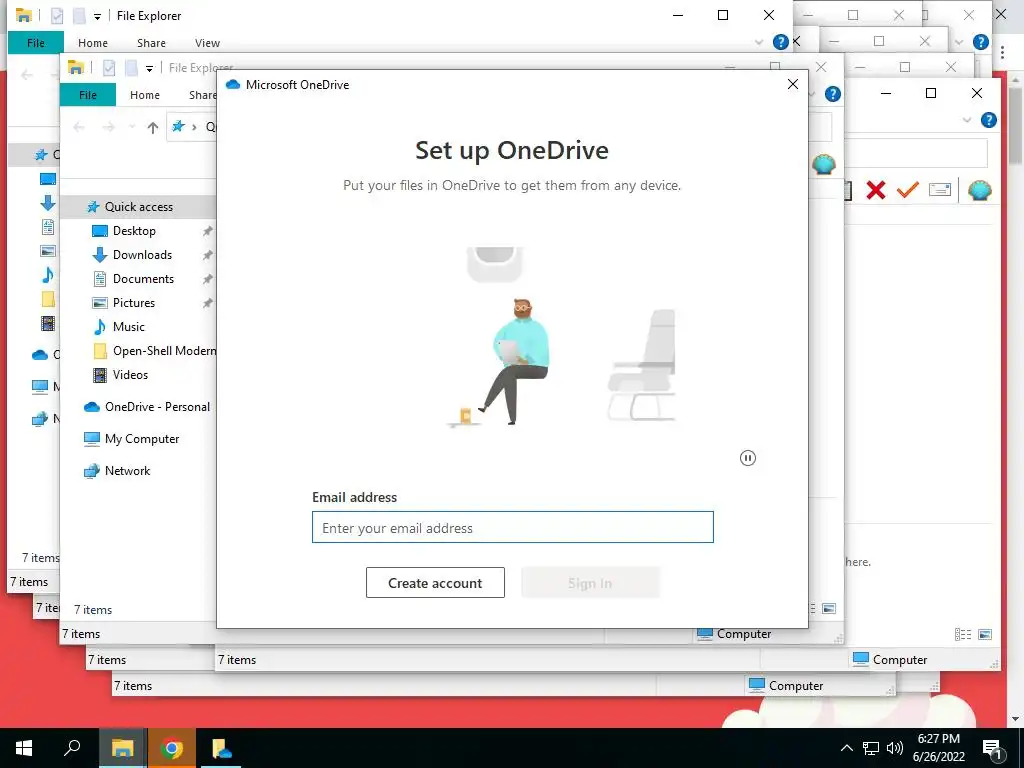Click the pin icon beside Documents
This screenshot has height=768, width=1024.
tap(208, 279)
